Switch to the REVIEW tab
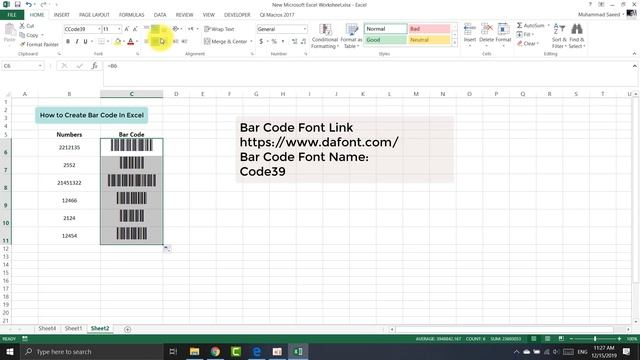The image size is (640, 360). [x=184, y=15]
